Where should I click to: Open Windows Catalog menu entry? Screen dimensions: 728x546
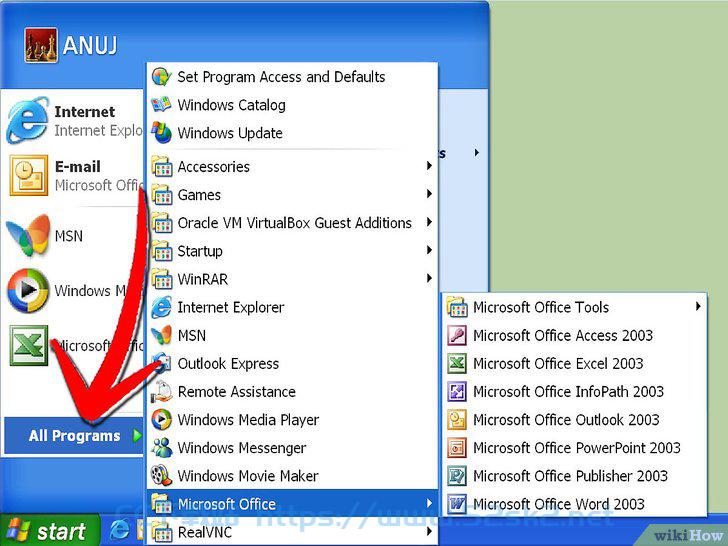coord(292,104)
